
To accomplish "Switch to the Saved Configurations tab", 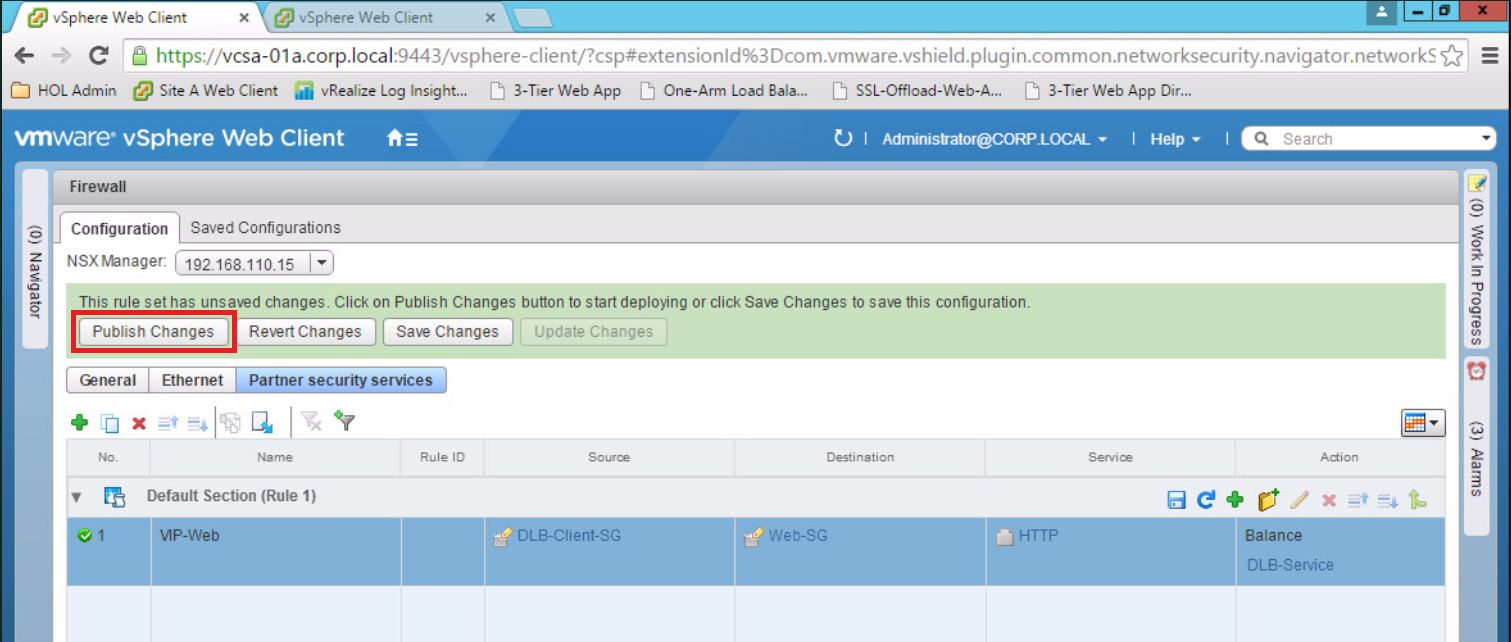I will (x=265, y=227).
